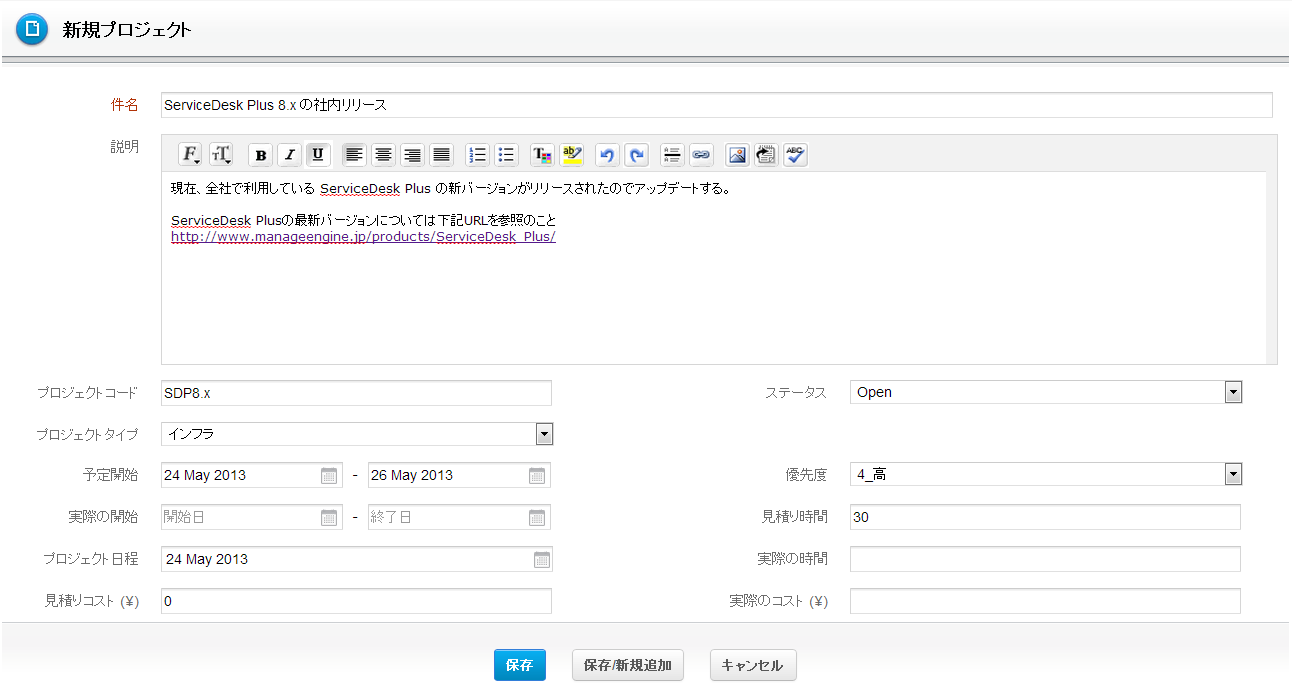Click the 26 May 2013 end field

point(459,476)
